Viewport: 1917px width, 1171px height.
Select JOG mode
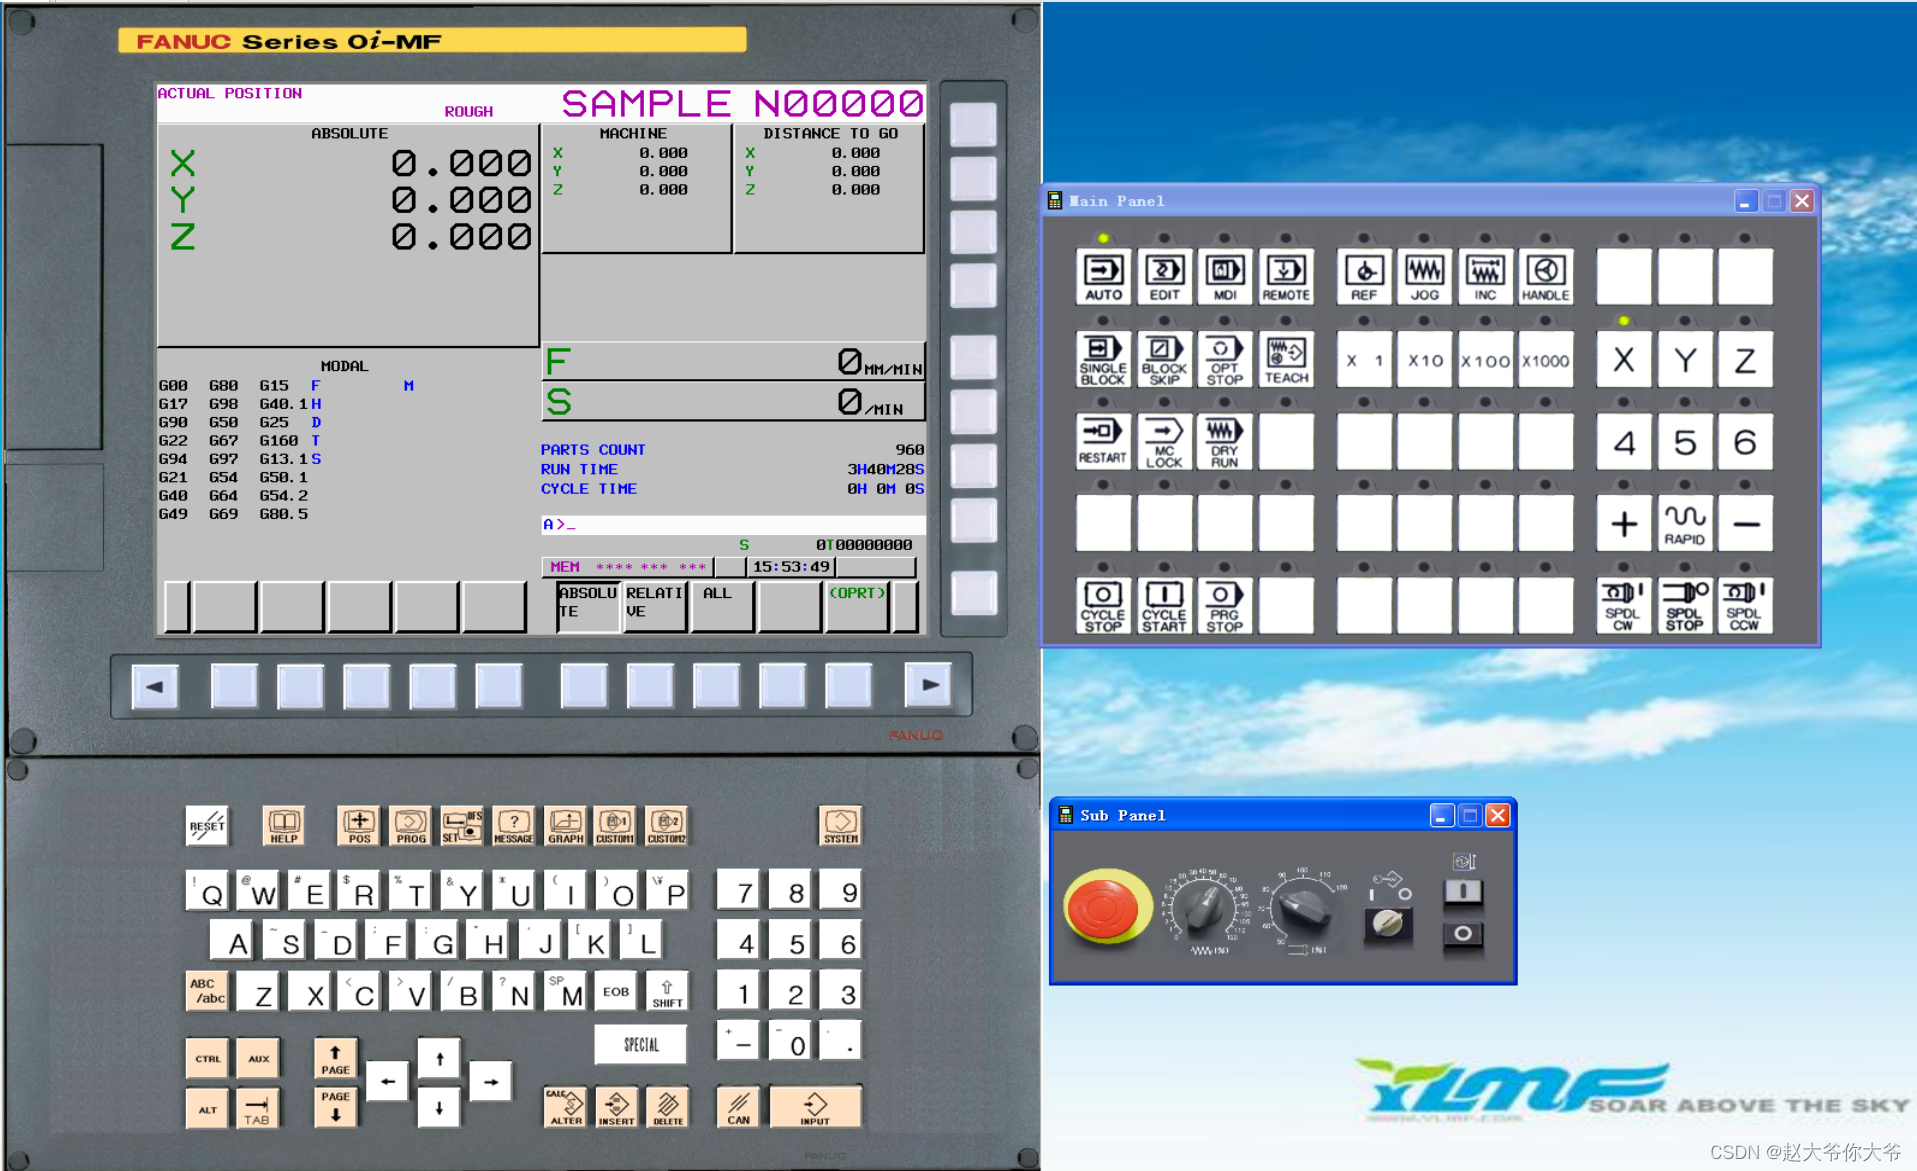(1423, 276)
